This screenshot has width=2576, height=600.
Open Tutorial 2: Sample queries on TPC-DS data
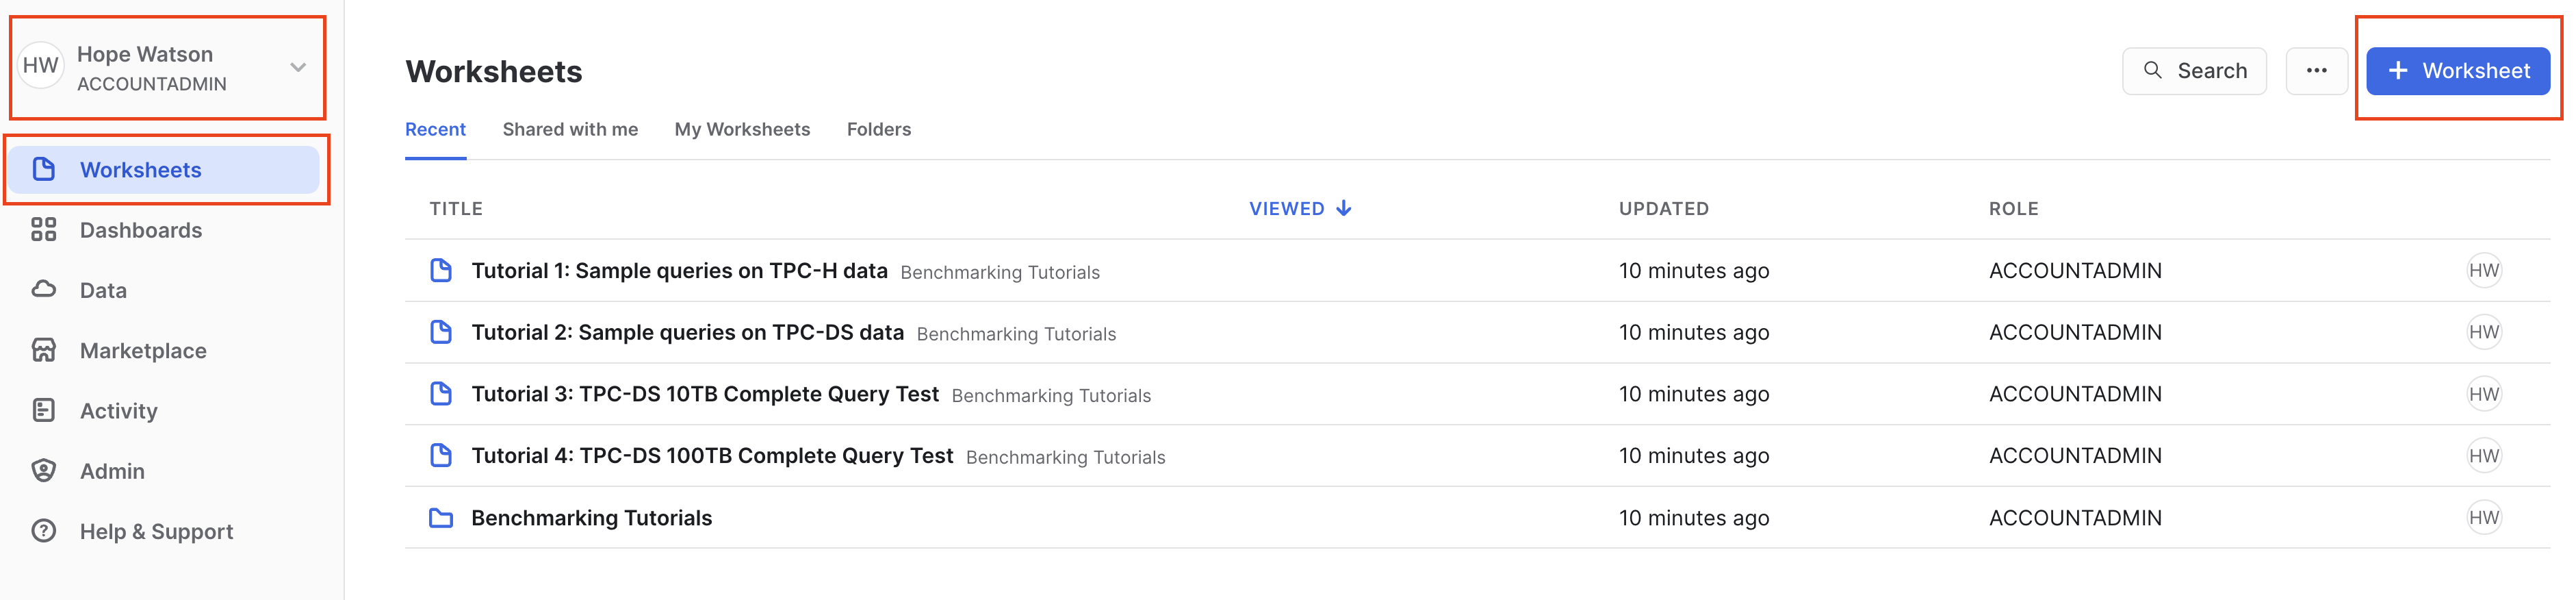(687, 332)
